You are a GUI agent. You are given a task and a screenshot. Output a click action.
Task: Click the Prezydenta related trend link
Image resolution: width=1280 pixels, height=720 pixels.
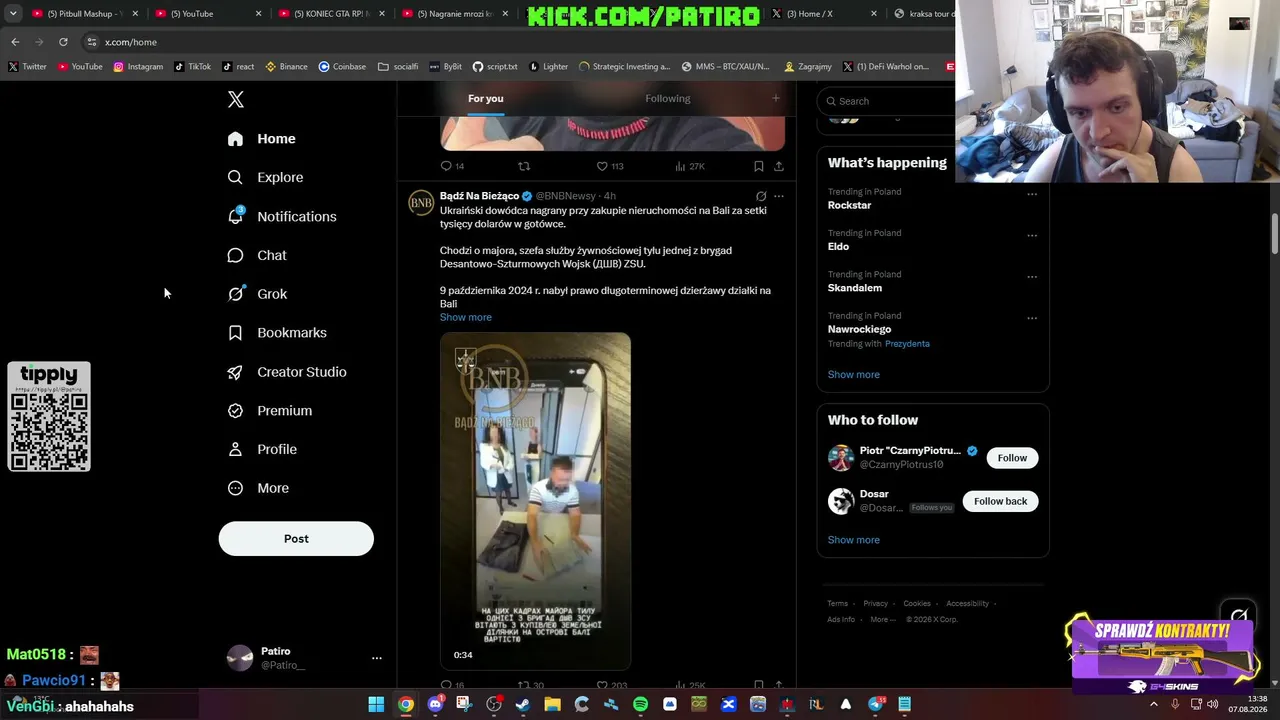[x=907, y=344]
